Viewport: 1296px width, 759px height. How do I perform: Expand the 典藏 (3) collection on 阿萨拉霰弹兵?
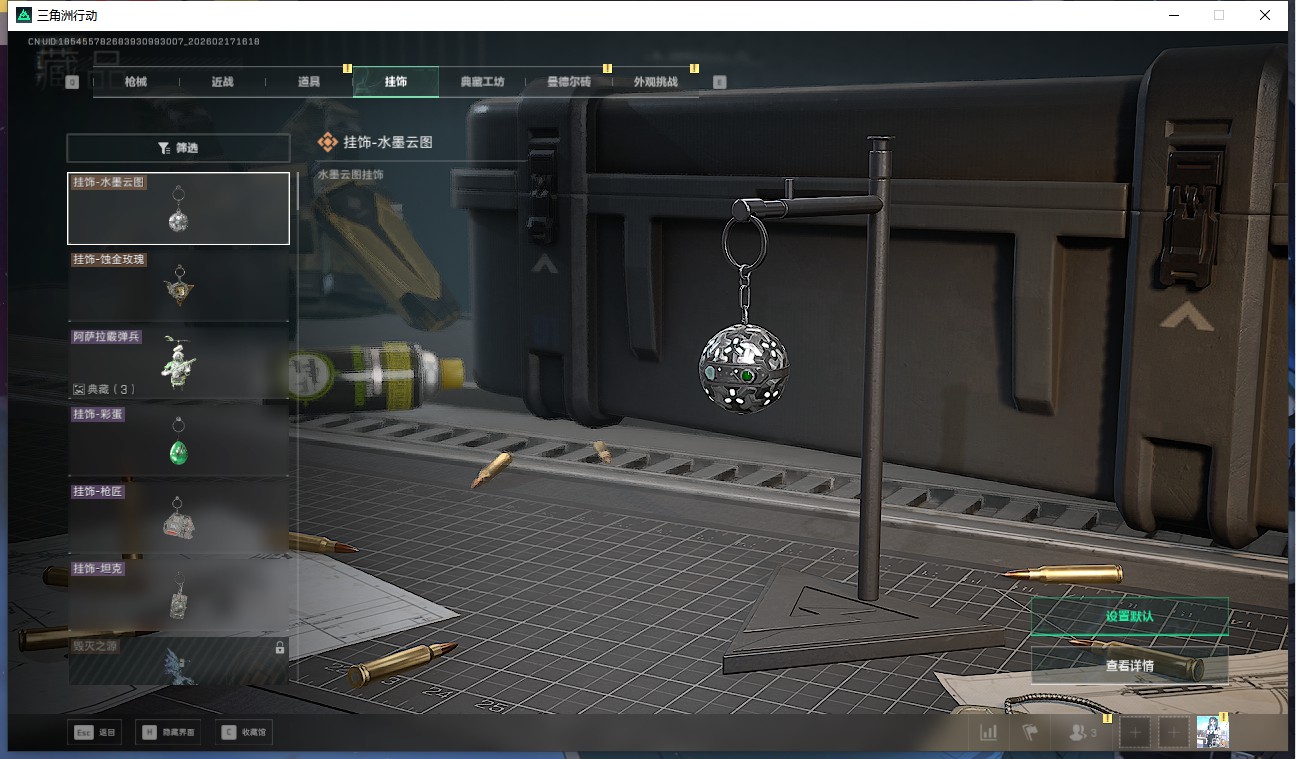pos(105,389)
